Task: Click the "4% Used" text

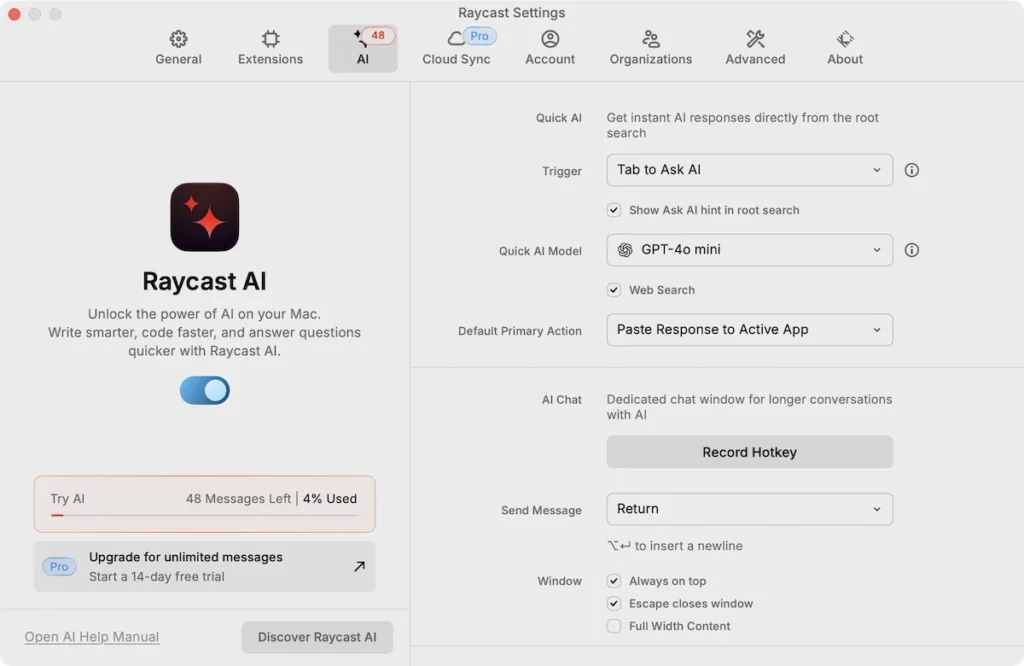Action: point(330,499)
